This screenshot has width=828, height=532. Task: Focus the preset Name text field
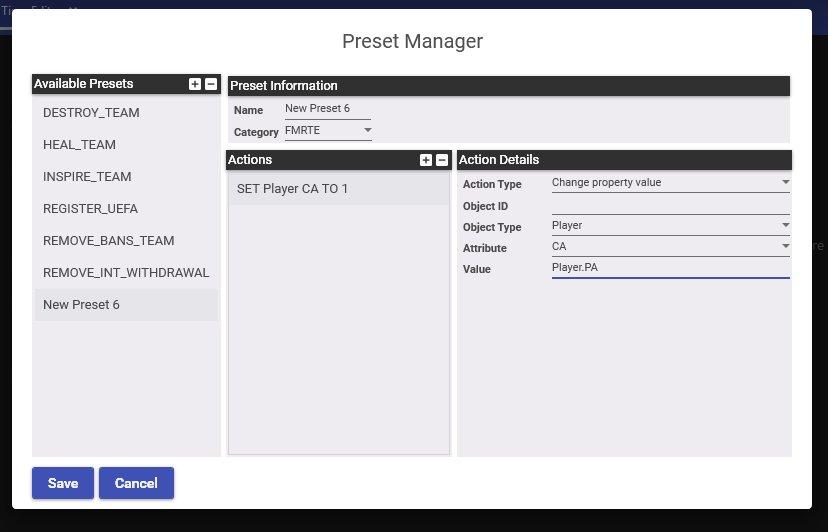tap(327, 110)
